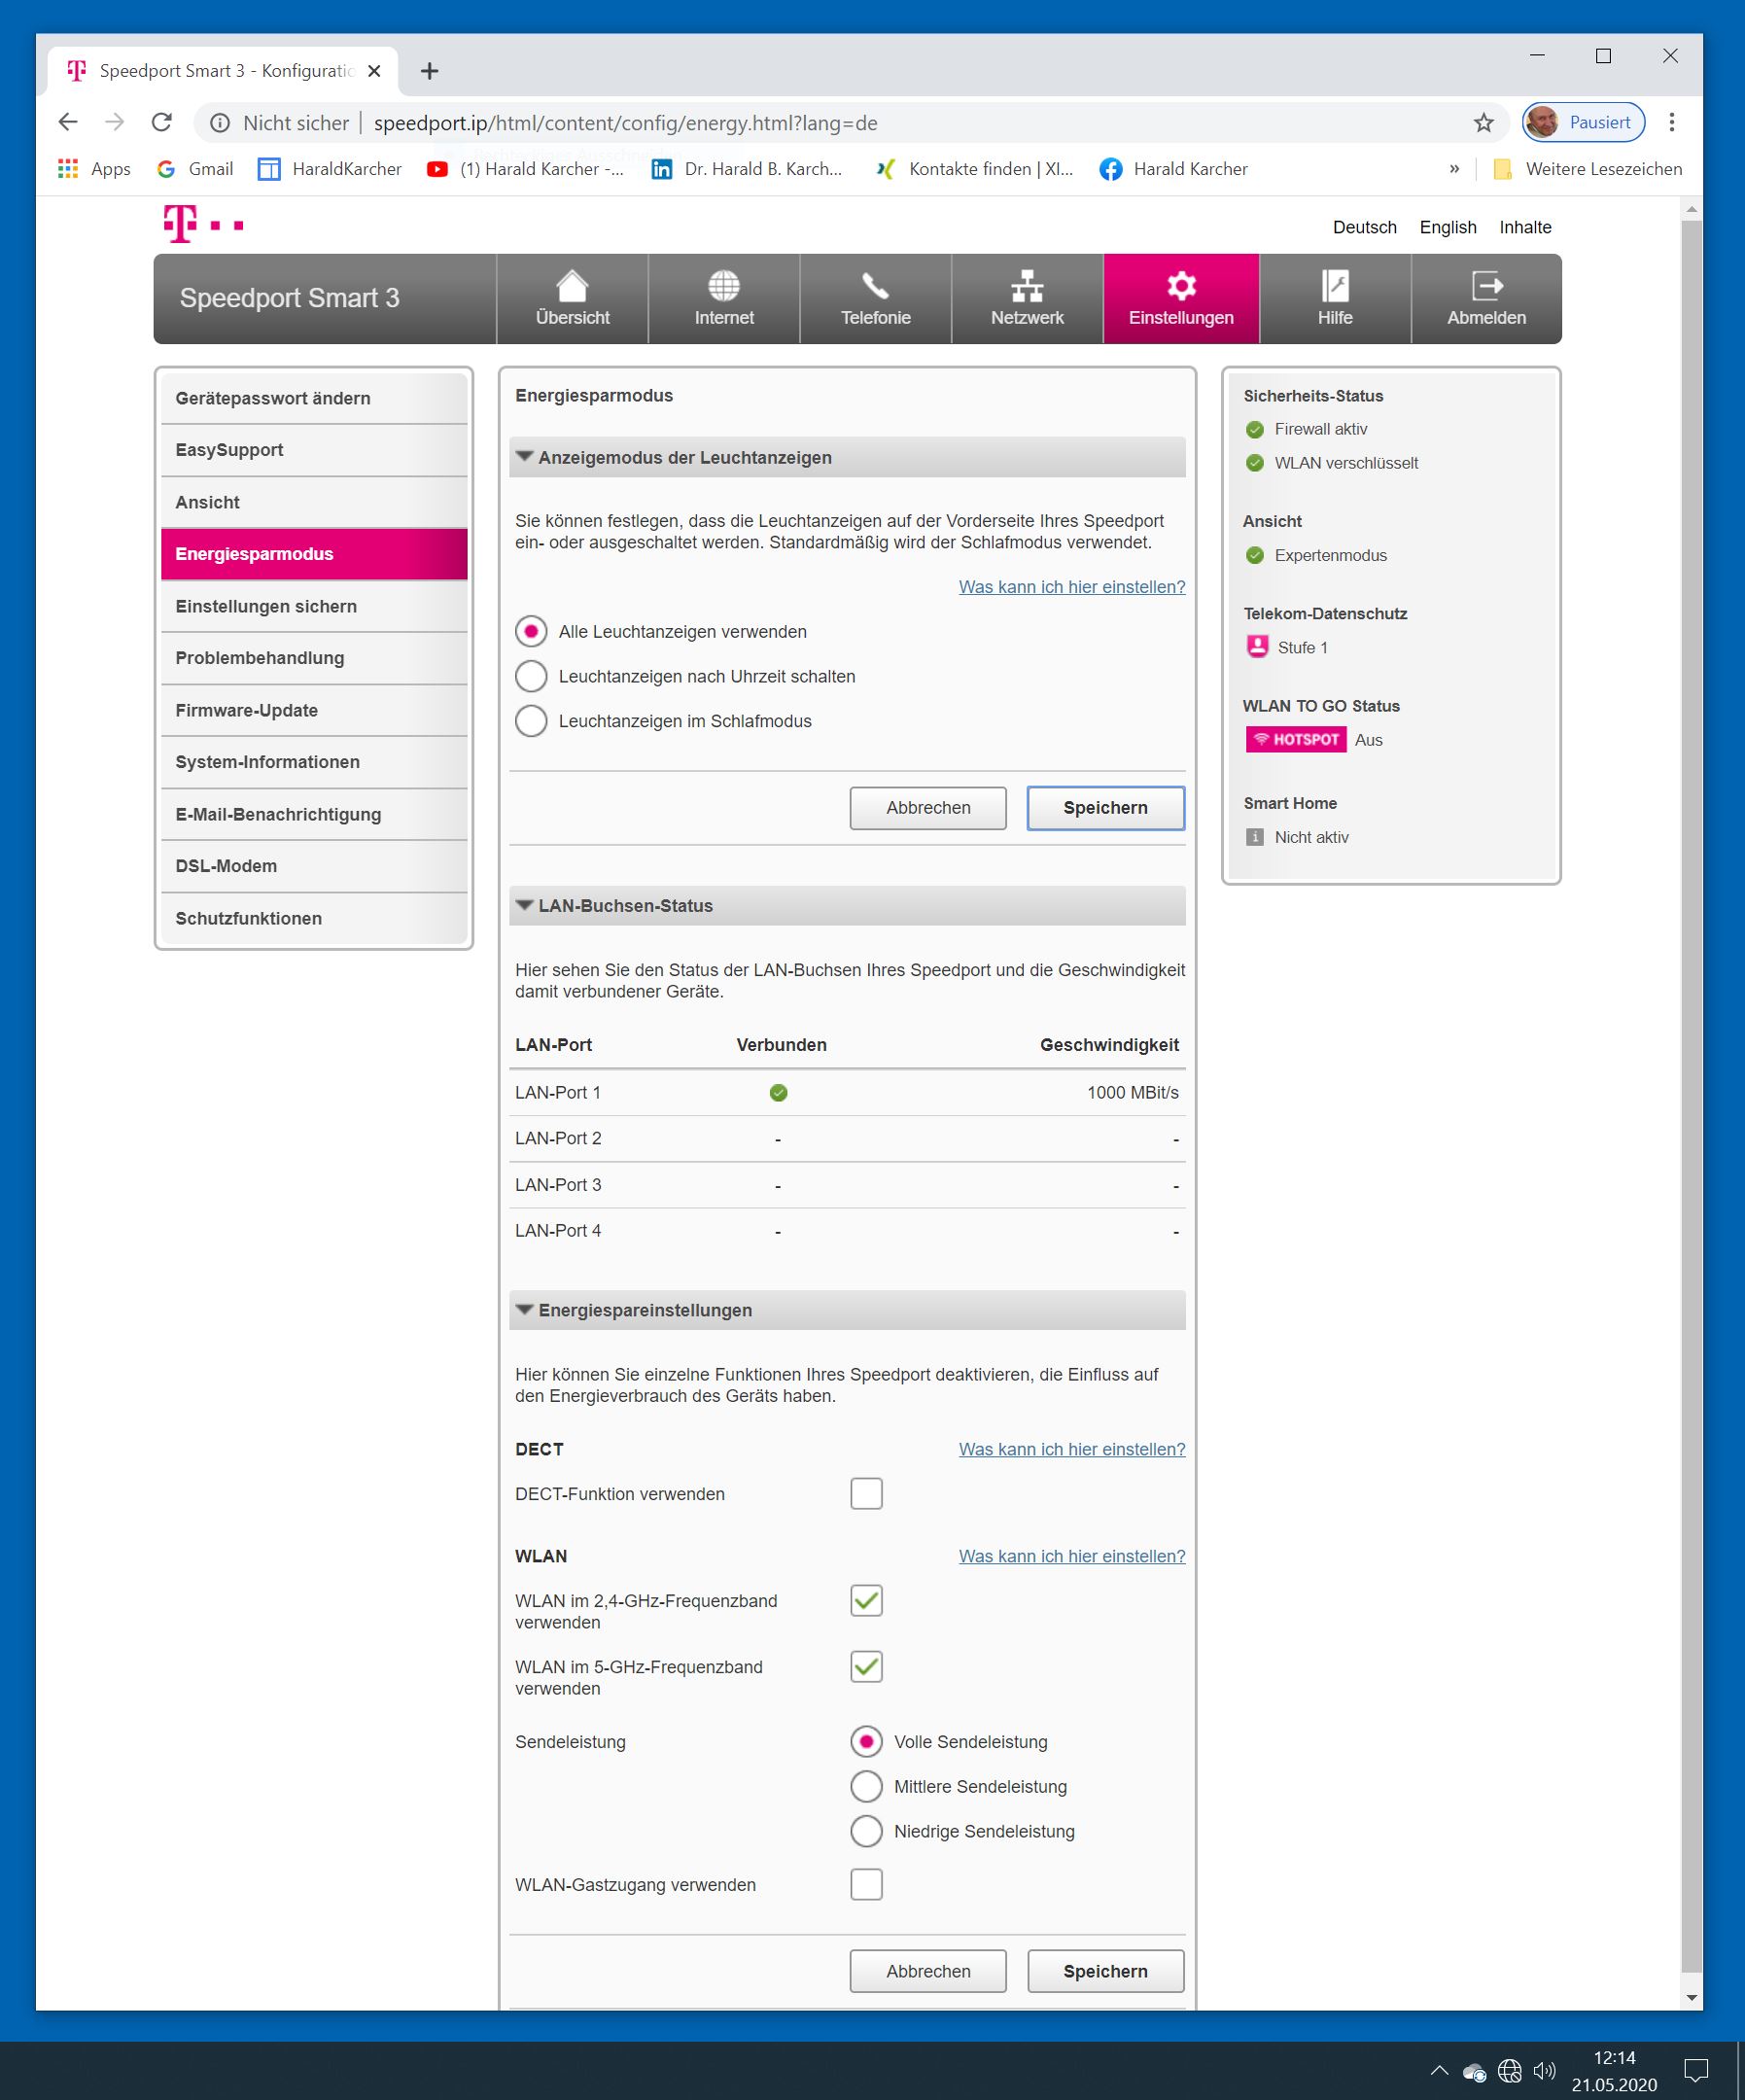
Task: Open the Windows notification center
Action: [x=1696, y=2070]
